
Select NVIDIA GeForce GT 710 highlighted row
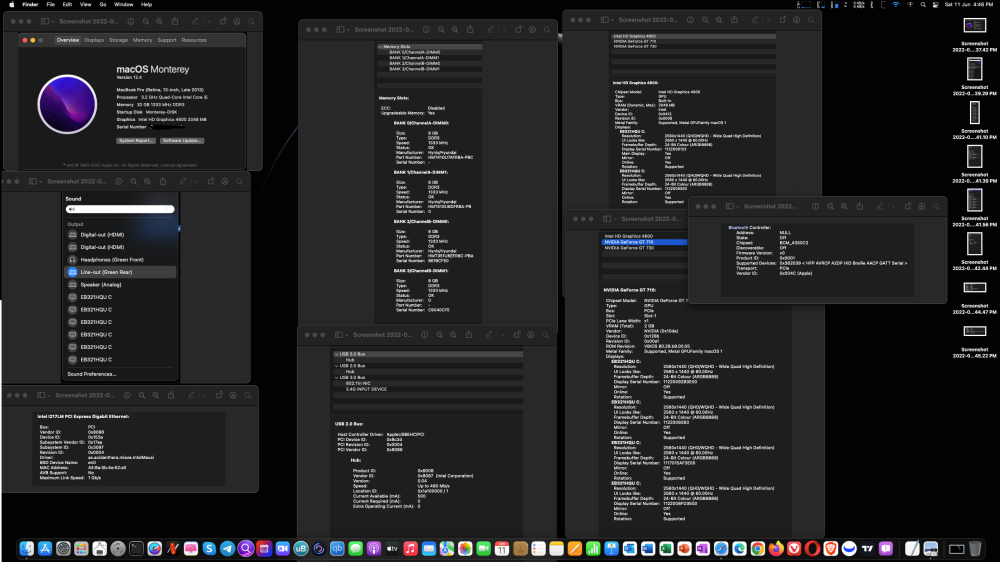645,242
